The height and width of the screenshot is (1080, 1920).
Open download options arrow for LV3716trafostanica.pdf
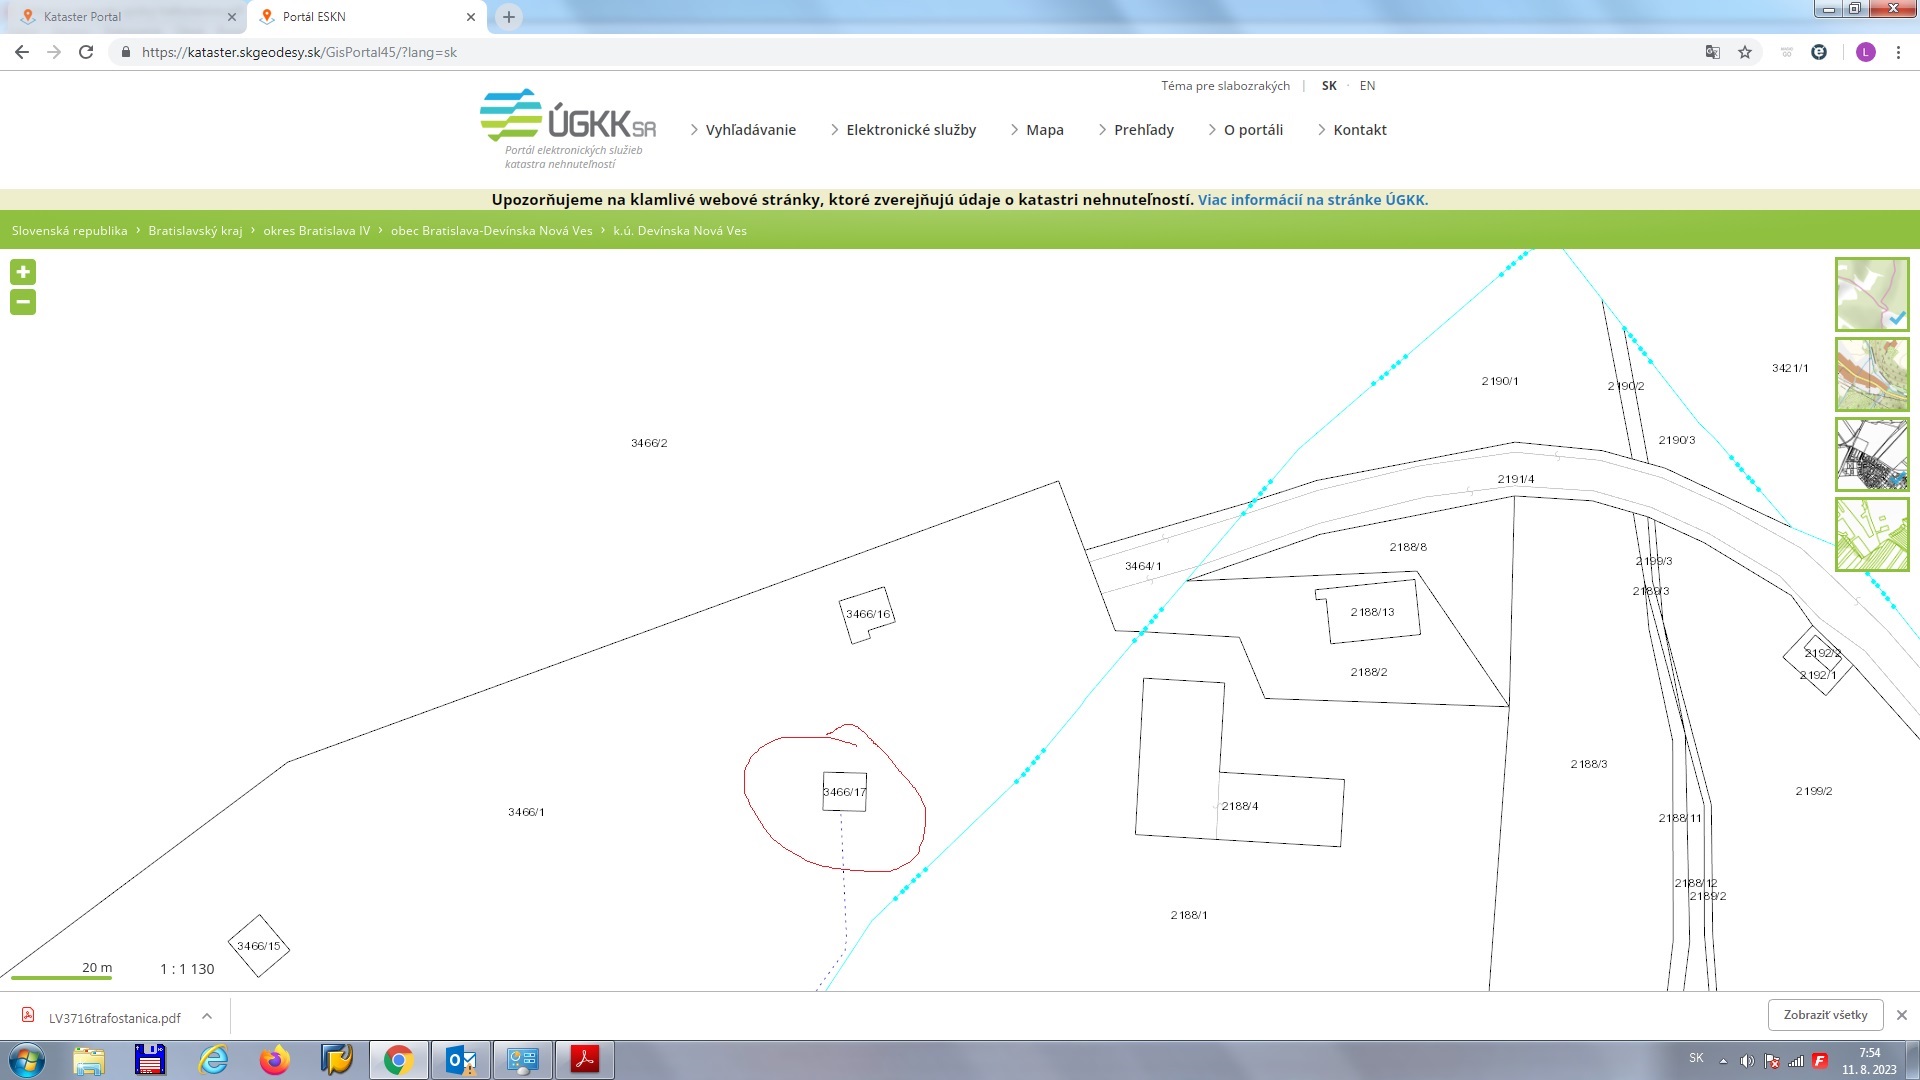pos(207,1016)
